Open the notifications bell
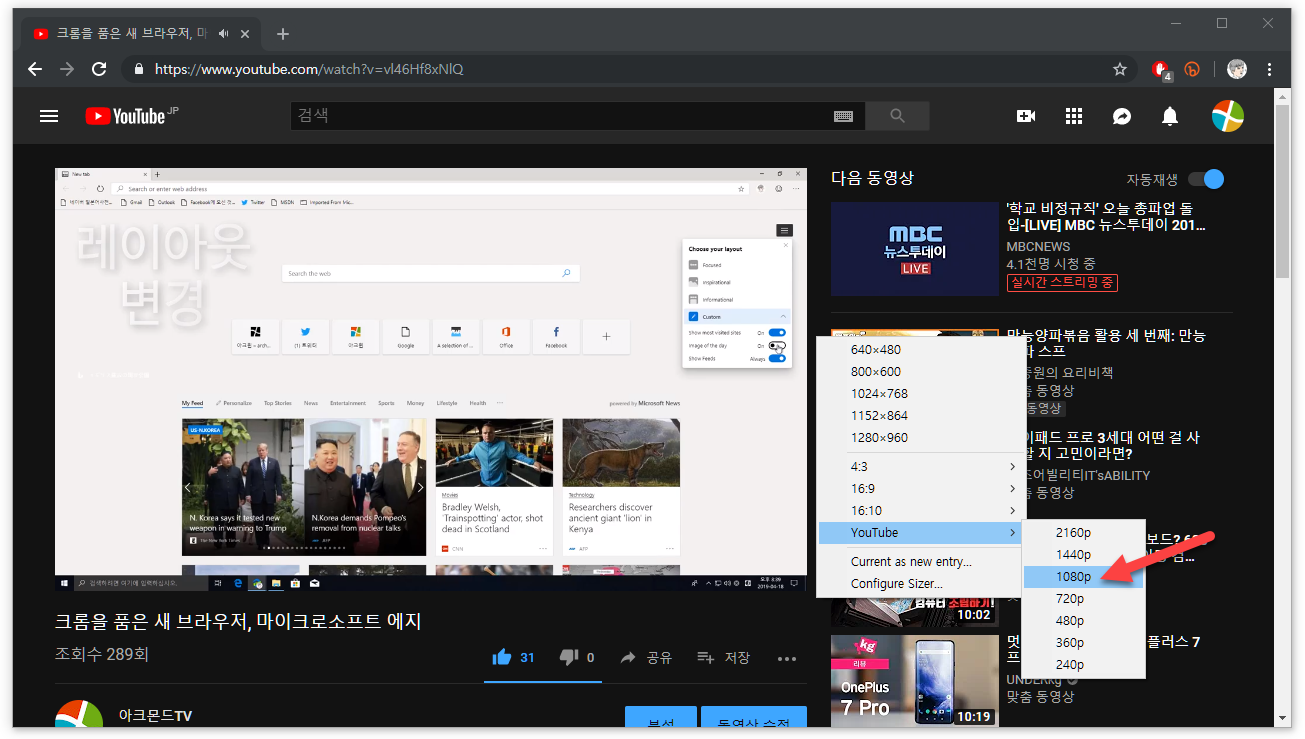Image resolution: width=1305 pixels, height=739 pixels. pos(1170,116)
